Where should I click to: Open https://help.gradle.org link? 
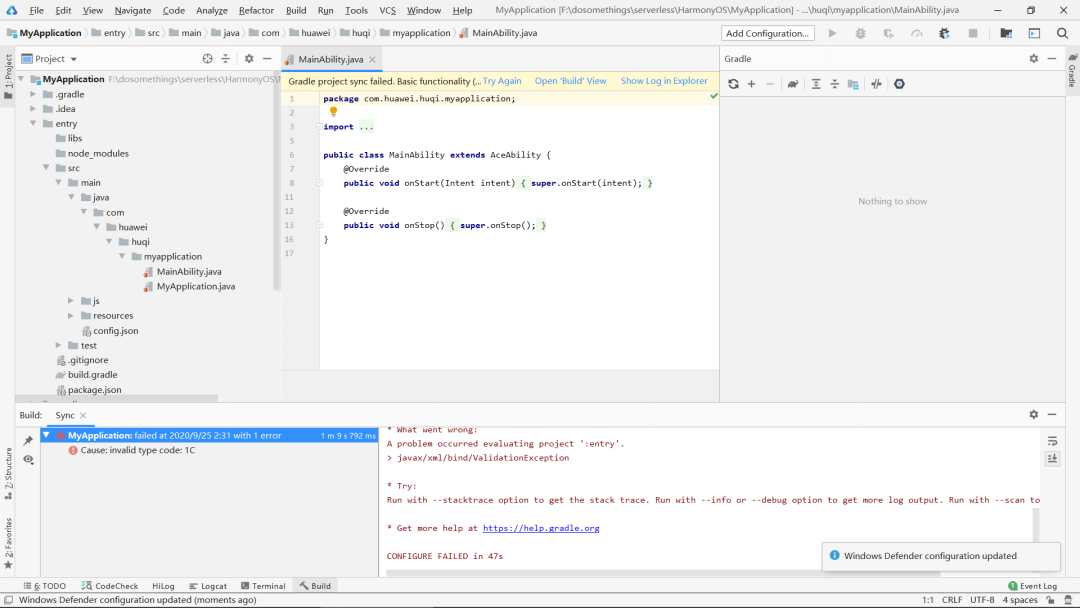541,528
